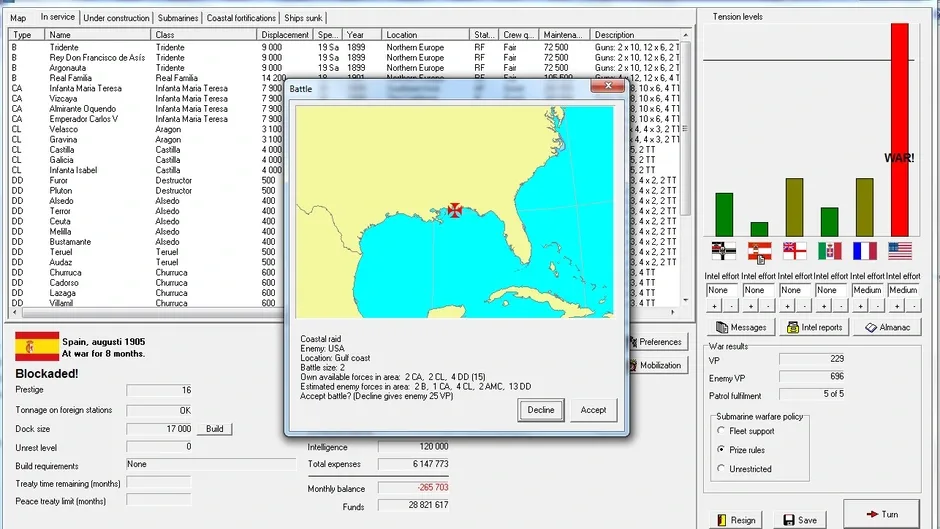
Task: Click the Build button for dock size
Action: pos(215,429)
